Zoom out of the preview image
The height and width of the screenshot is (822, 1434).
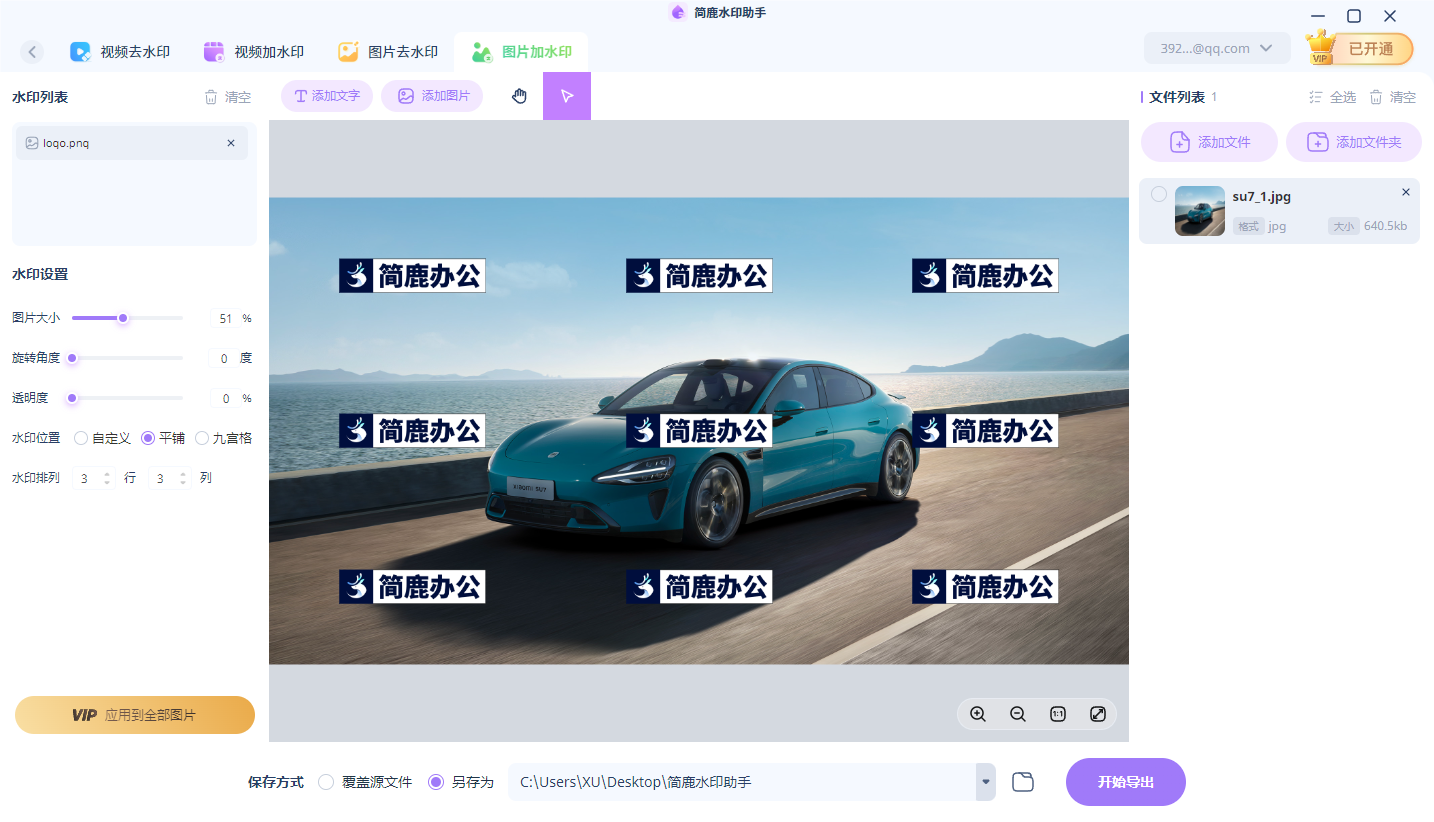pos(1017,714)
